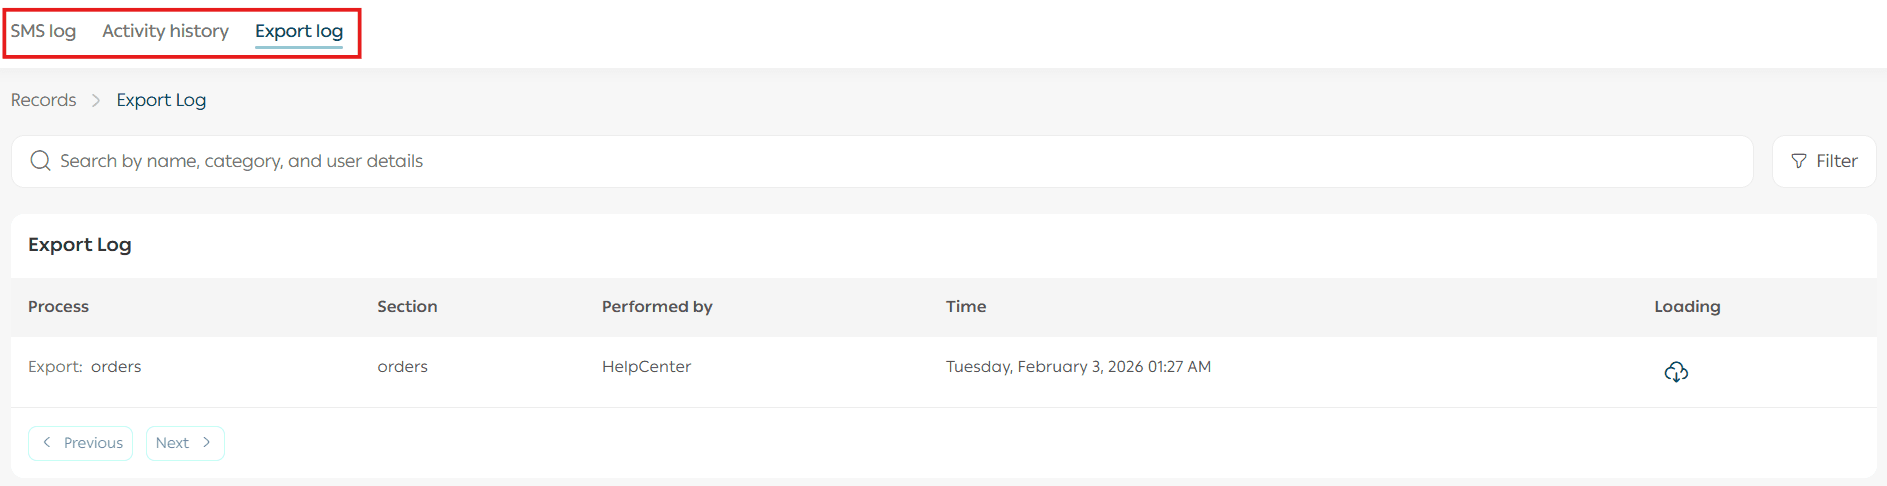Click the Loading column header
1887x486 pixels.
pyautogui.click(x=1687, y=307)
